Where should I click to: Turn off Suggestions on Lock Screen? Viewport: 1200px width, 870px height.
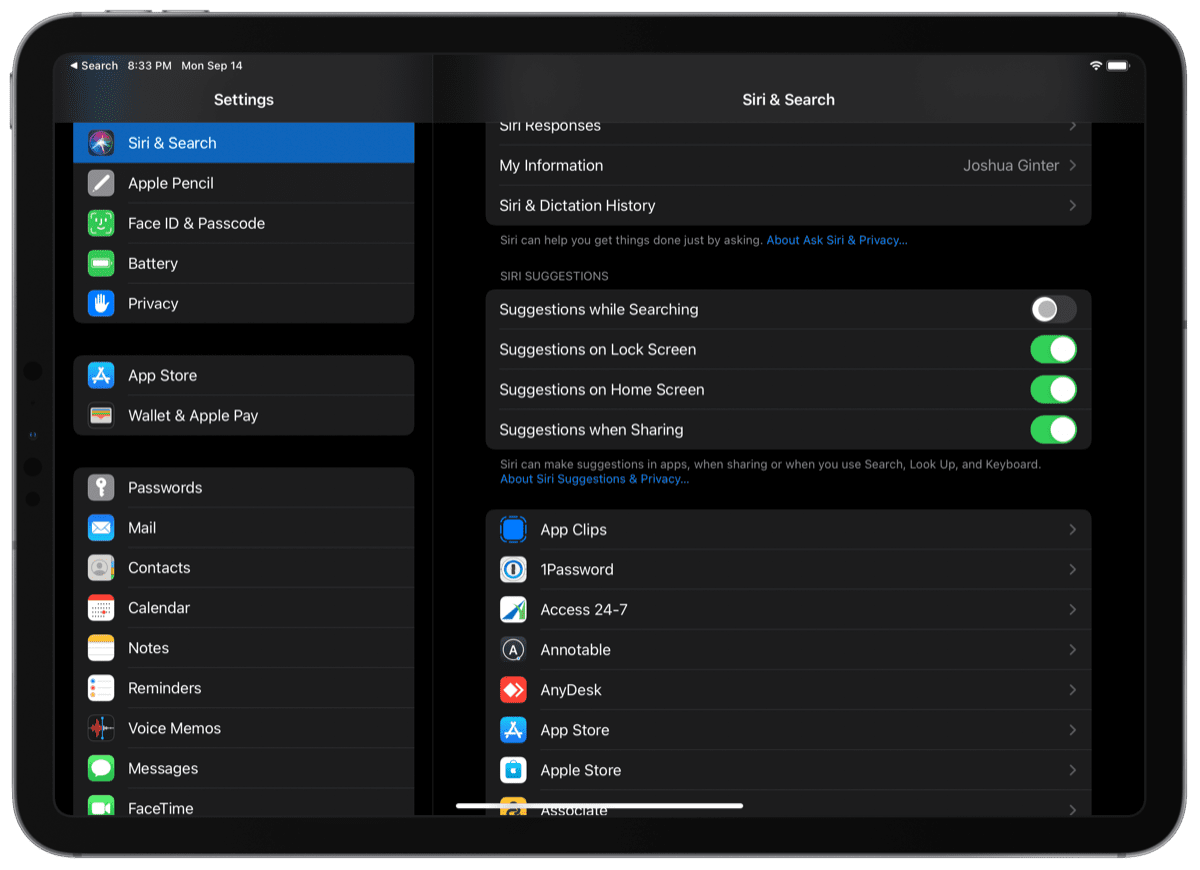pos(1054,349)
